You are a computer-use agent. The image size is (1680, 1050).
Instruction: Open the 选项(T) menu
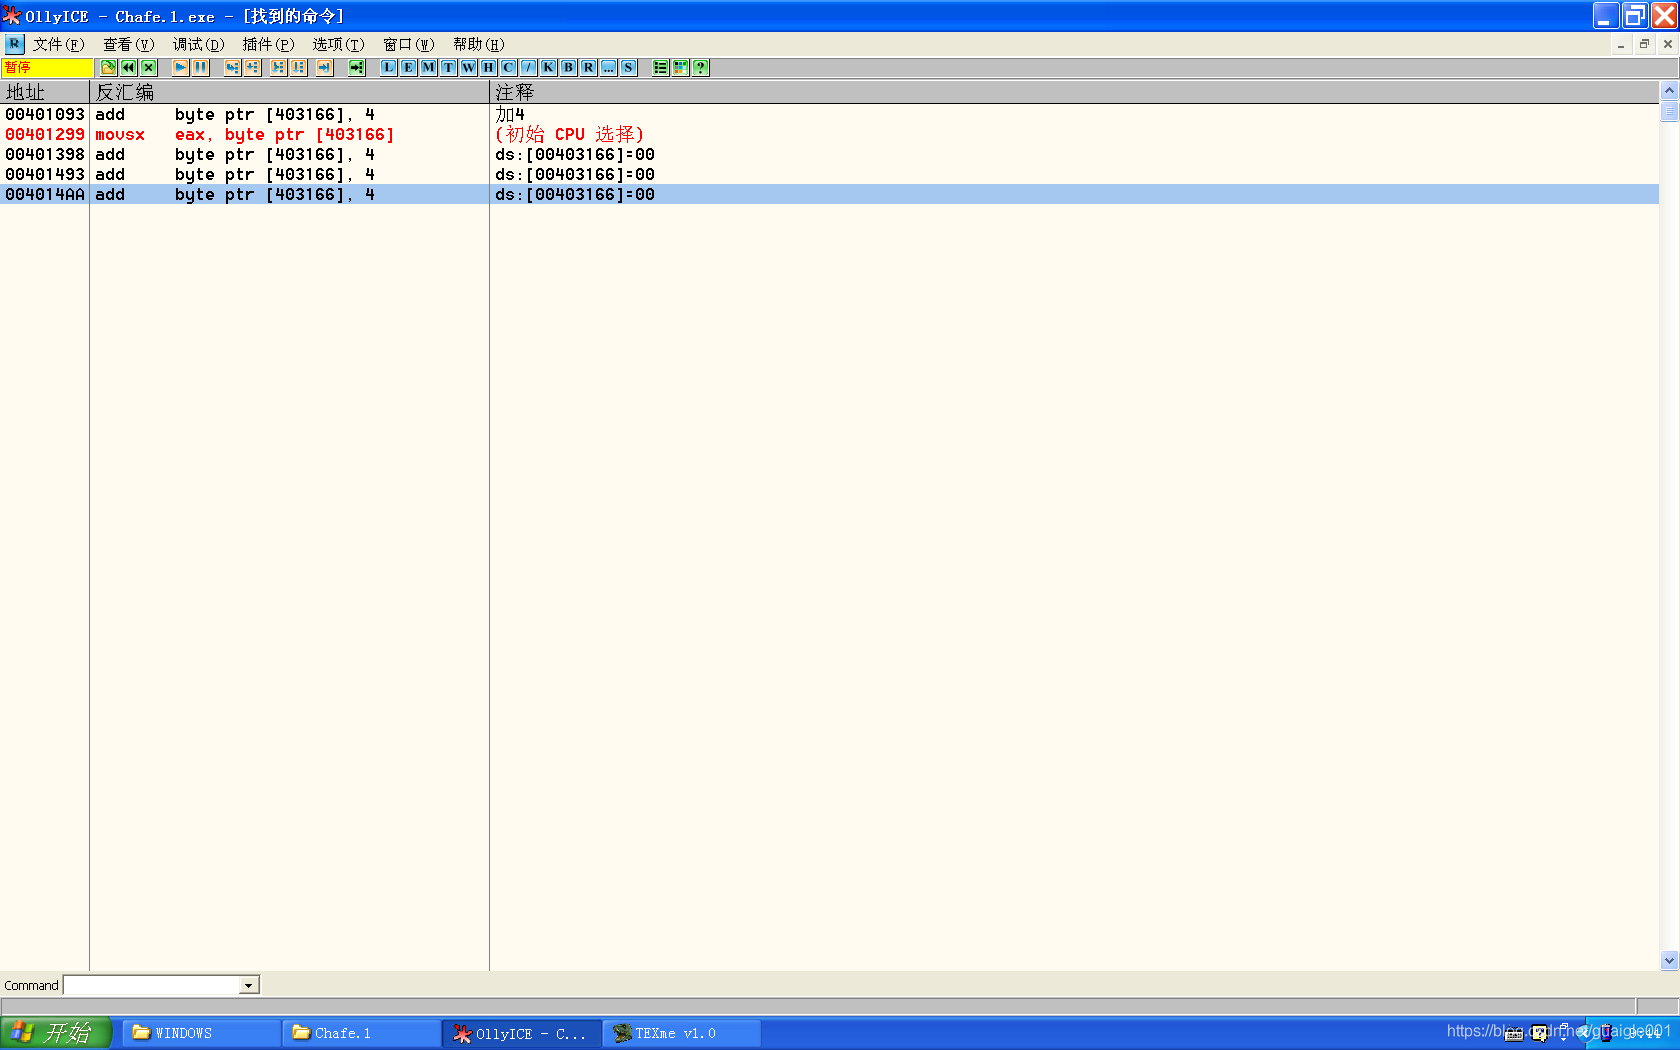(x=339, y=44)
